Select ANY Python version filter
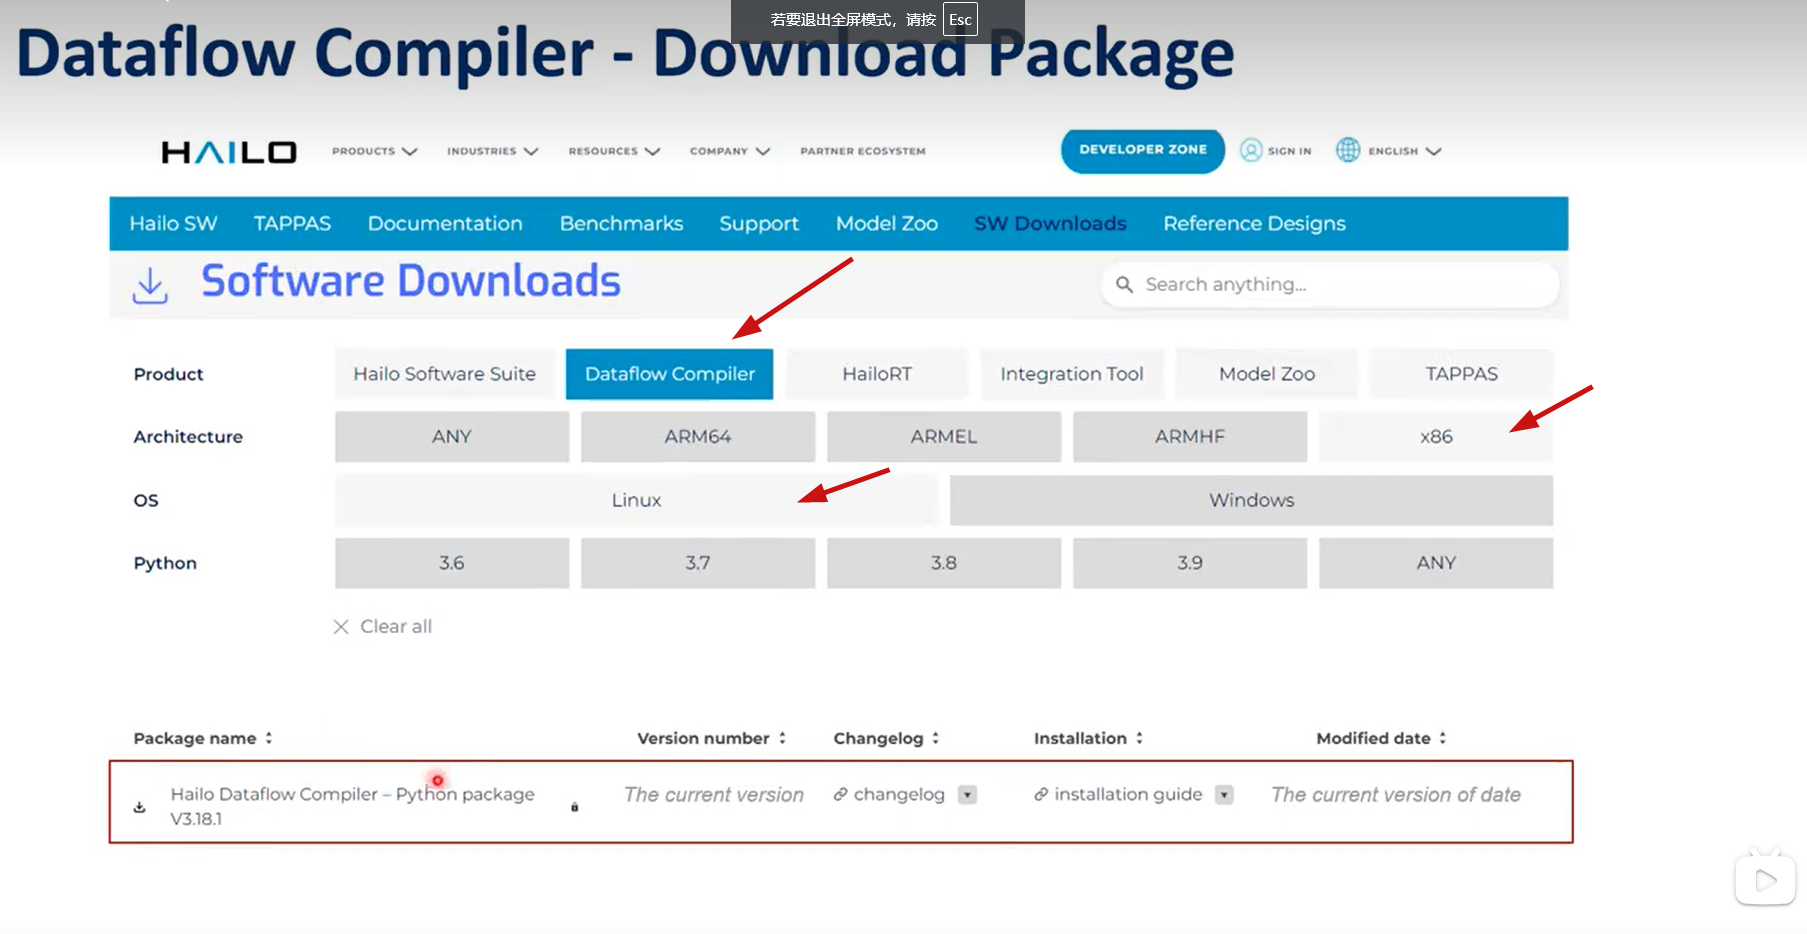Viewport: 1807px width, 934px height. click(x=1436, y=563)
